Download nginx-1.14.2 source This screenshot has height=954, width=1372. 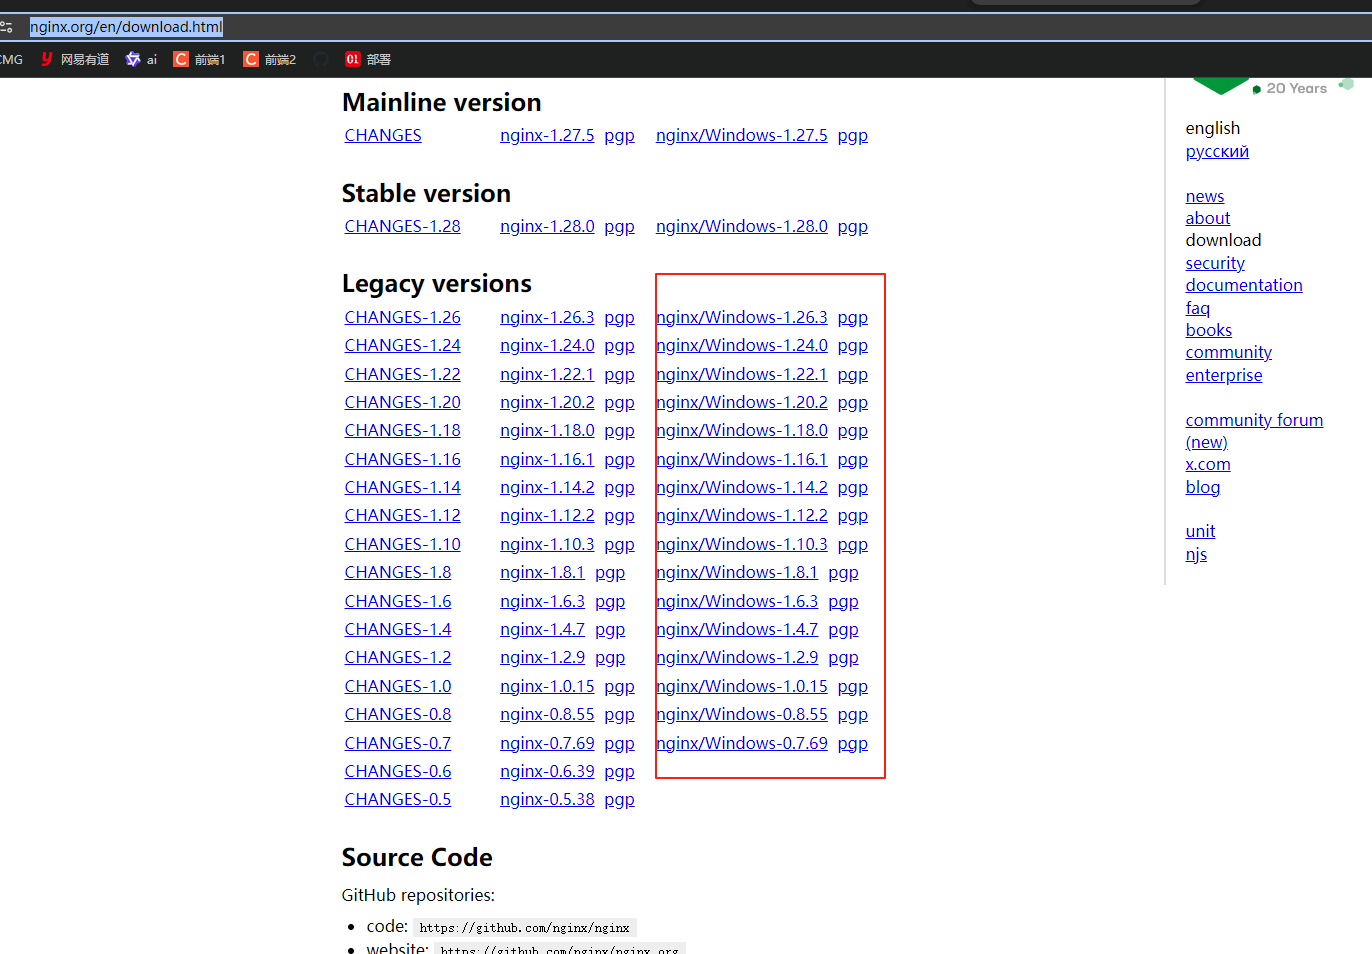tap(547, 487)
